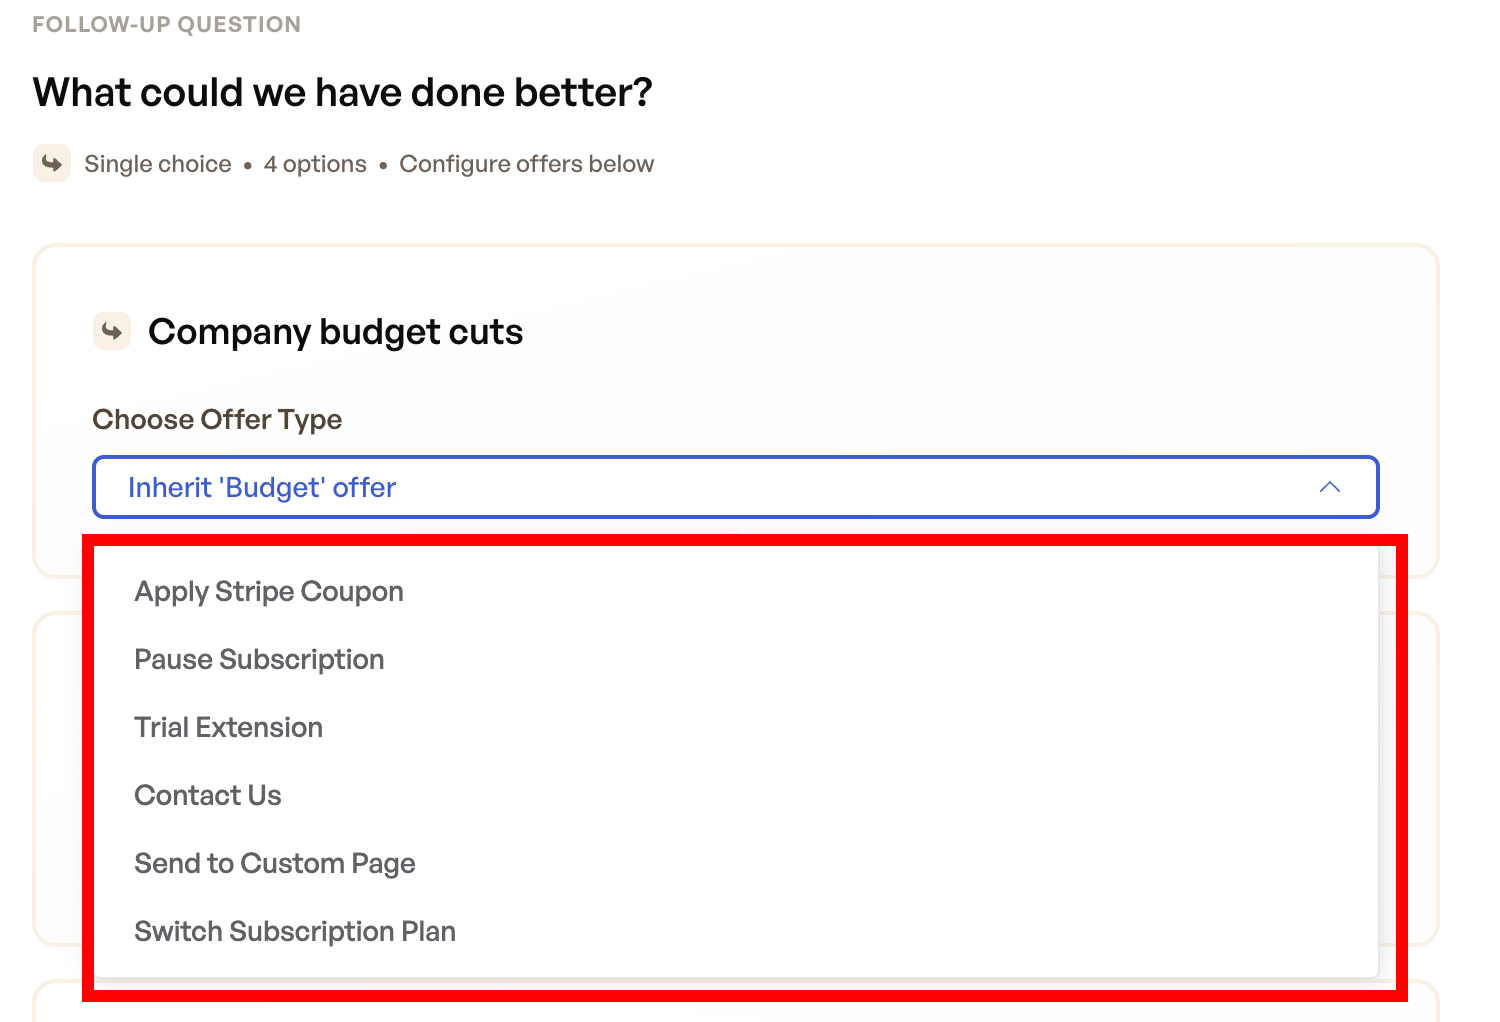1500x1022 pixels.
Task: Pick 'Contact Us' offer option
Action: [207, 795]
